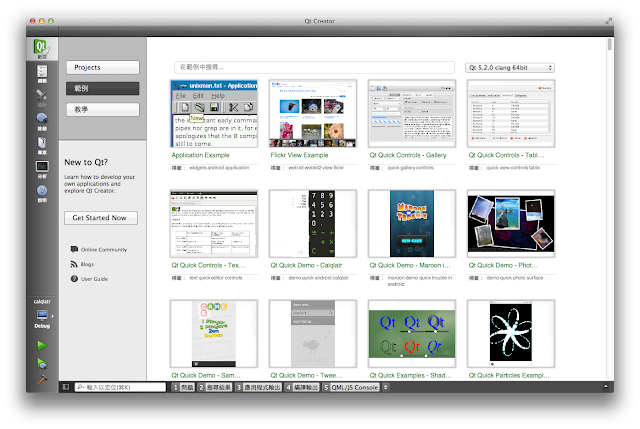Open the Flickr View Example thumbnail

pos(313,113)
